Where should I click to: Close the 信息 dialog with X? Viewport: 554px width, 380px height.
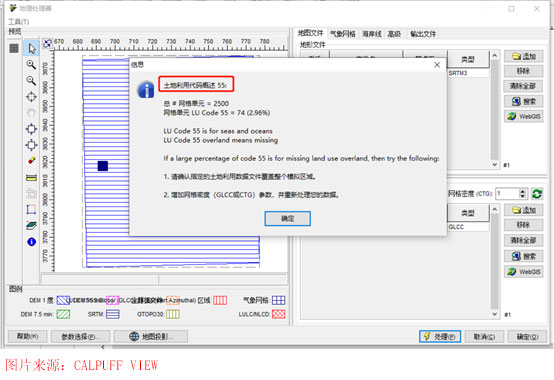(x=437, y=65)
